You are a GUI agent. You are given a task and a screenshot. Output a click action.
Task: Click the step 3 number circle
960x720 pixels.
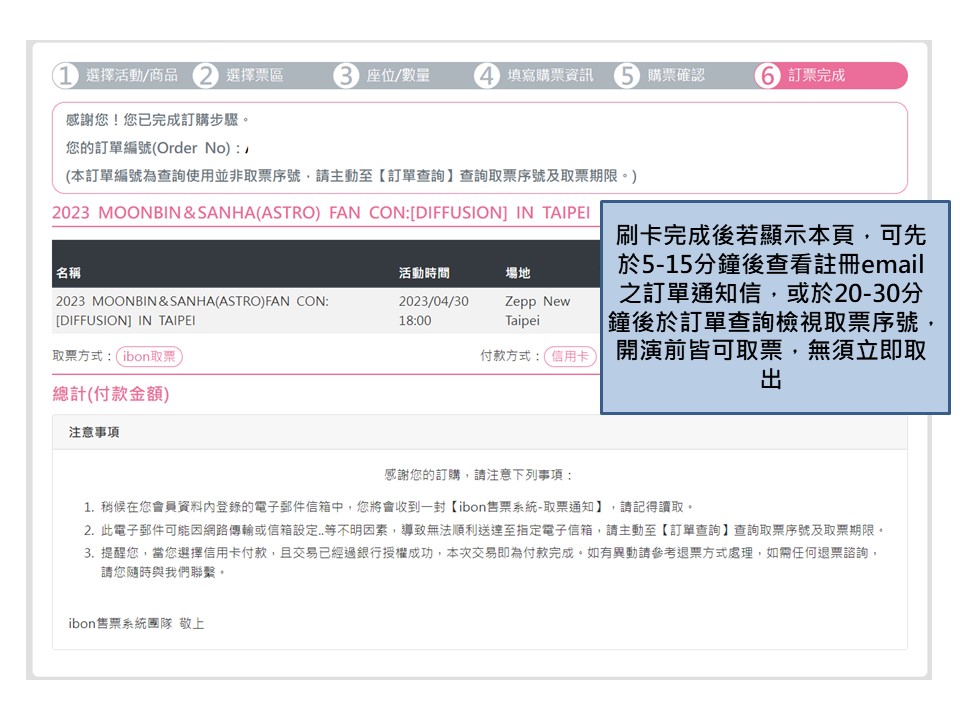[x=346, y=76]
